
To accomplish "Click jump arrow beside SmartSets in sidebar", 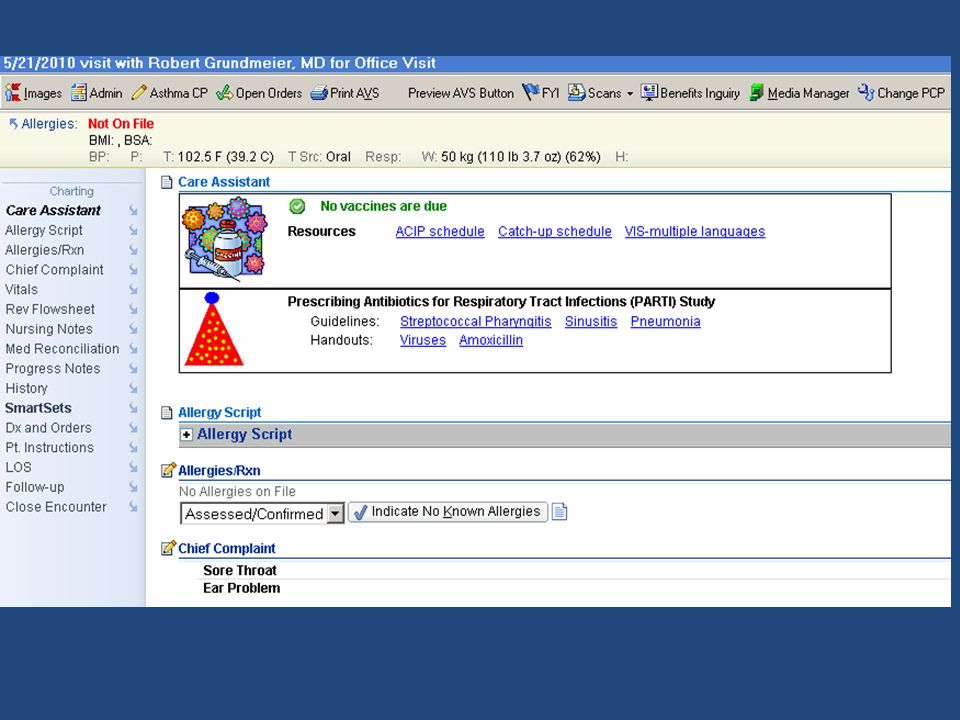I will click(133, 408).
